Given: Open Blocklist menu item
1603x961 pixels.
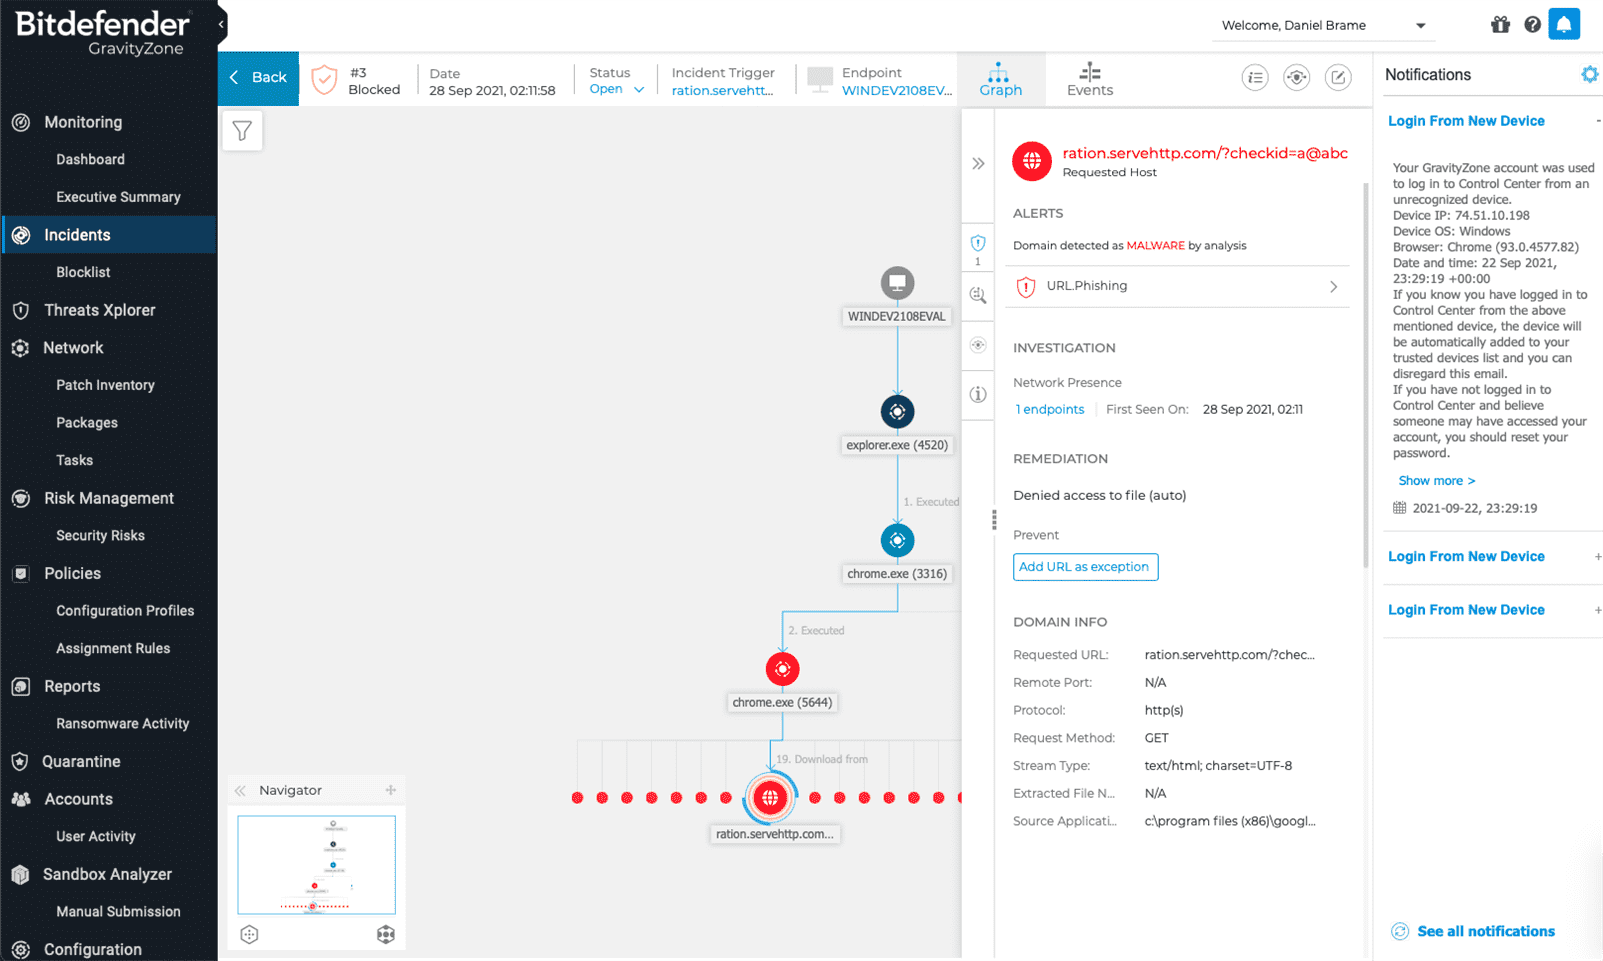Looking at the screenshot, I should tap(83, 272).
